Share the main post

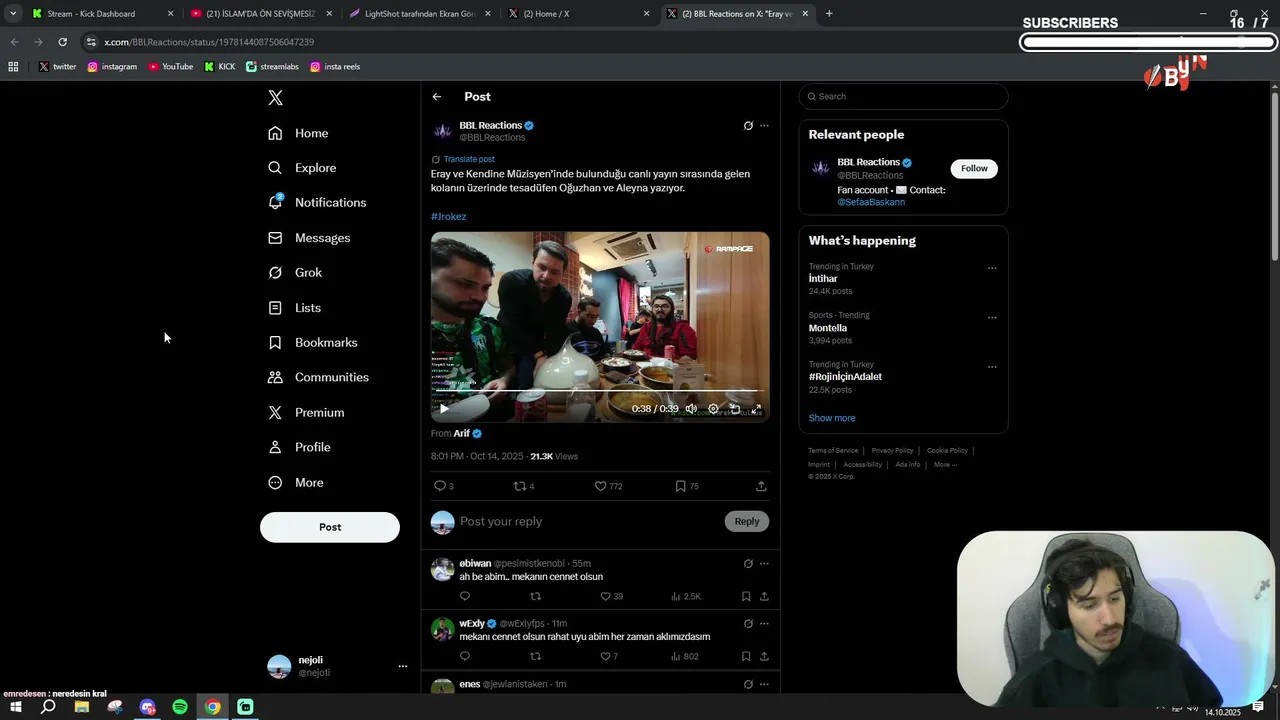tap(761, 486)
